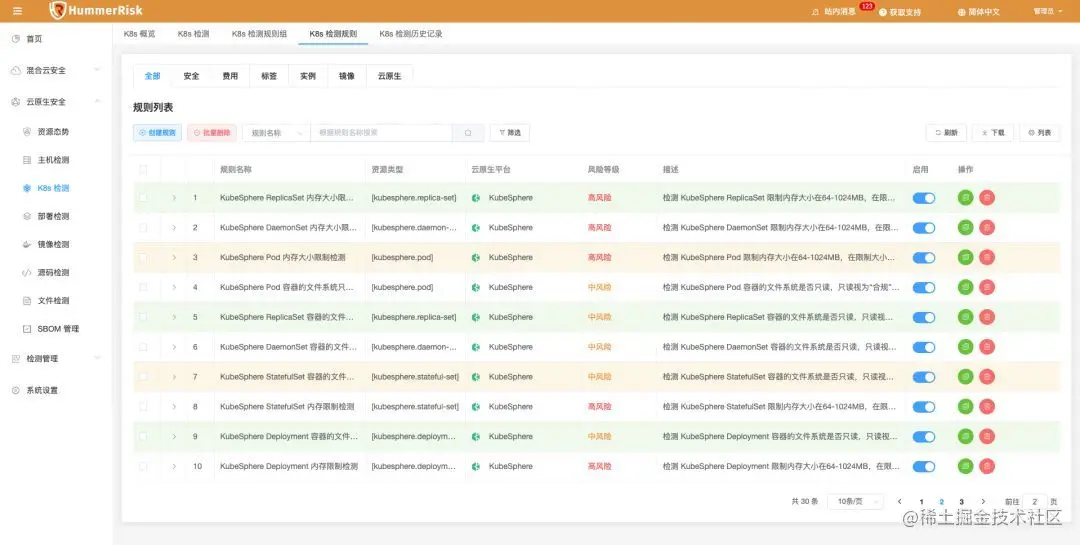Select all rules with header checkbox
The height and width of the screenshot is (545, 1080).
[x=143, y=169]
